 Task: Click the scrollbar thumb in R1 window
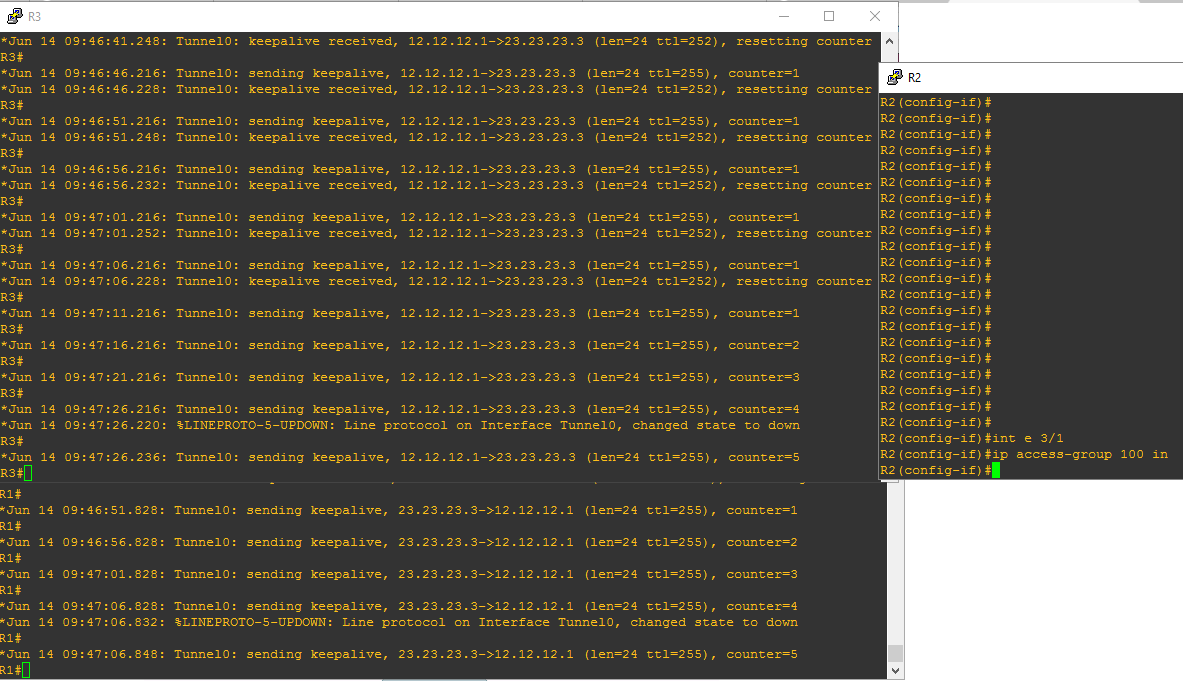pos(895,651)
